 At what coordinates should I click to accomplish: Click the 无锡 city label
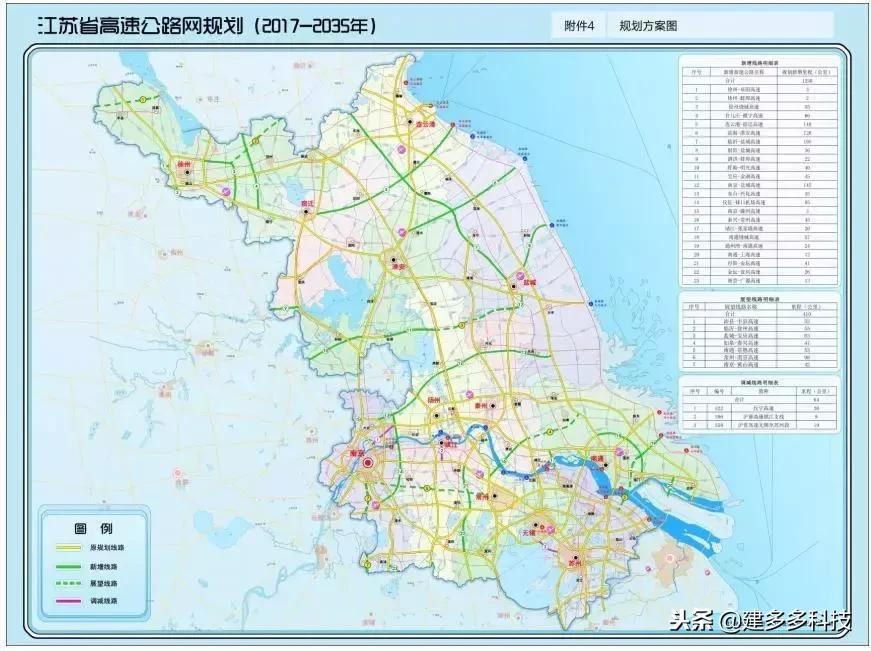tap(528, 532)
